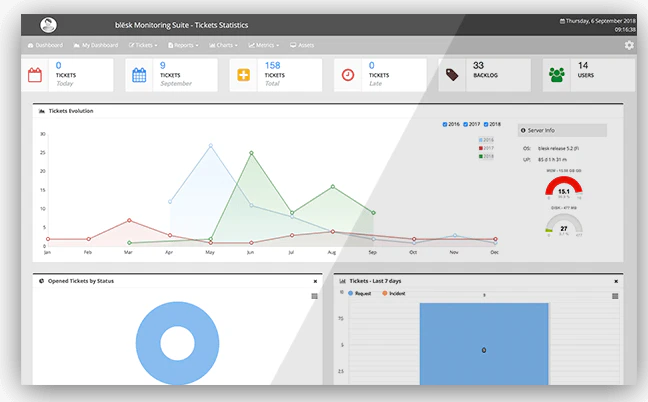Screen dimensions: 648x402
Task: Click the Tickets Last 7 days bar icon
Action: click(342, 281)
